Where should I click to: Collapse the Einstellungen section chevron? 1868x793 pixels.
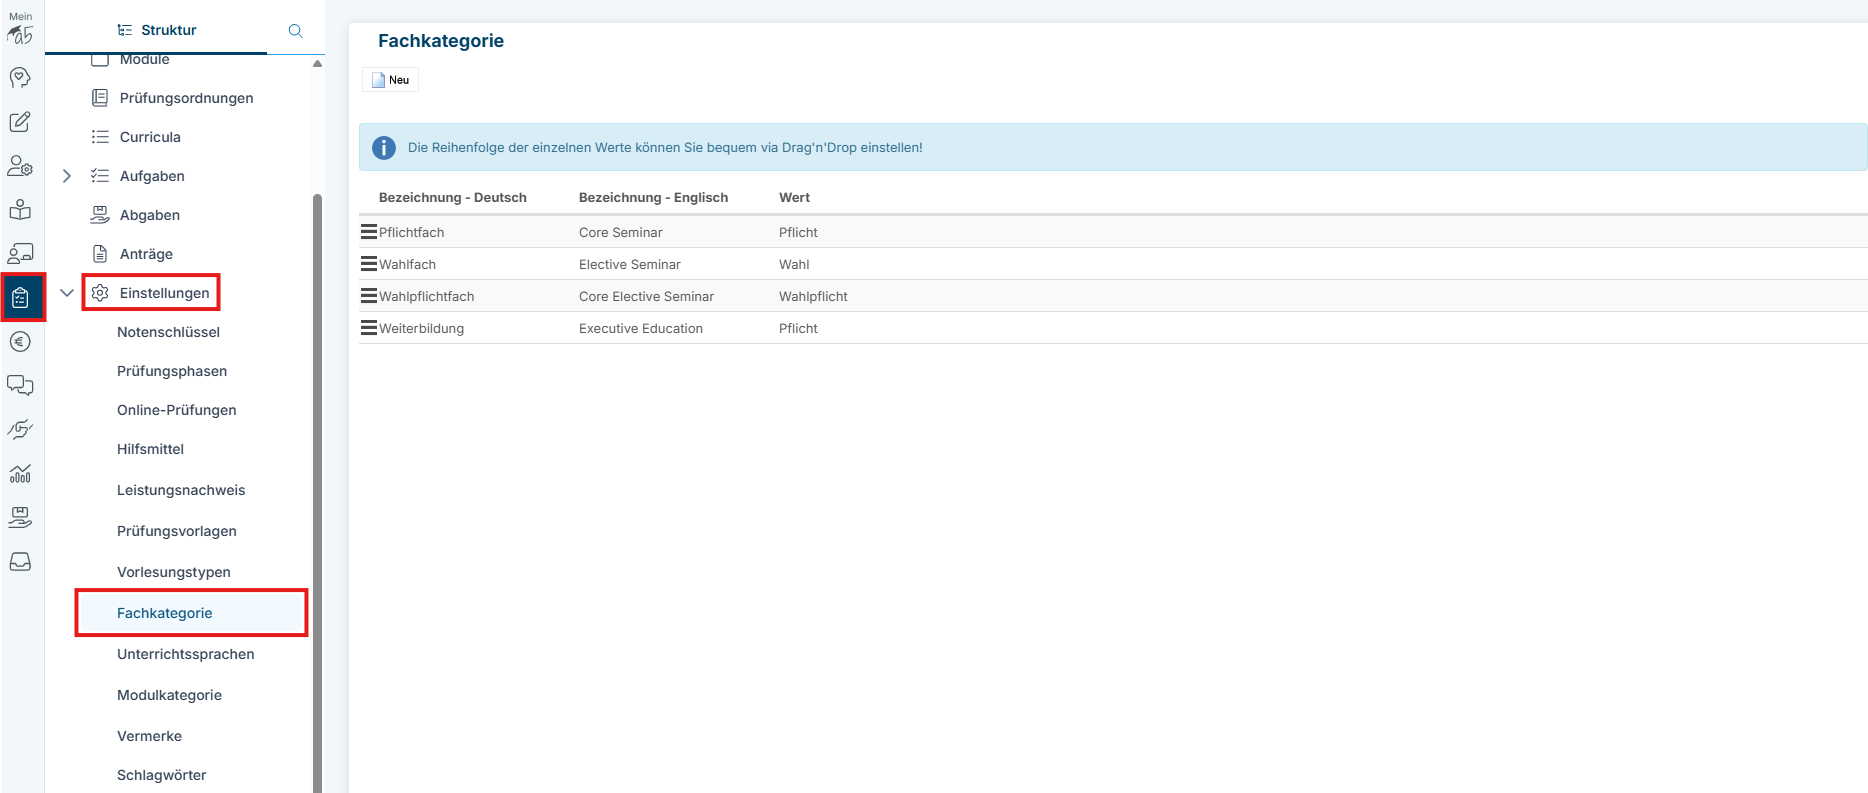click(67, 293)
